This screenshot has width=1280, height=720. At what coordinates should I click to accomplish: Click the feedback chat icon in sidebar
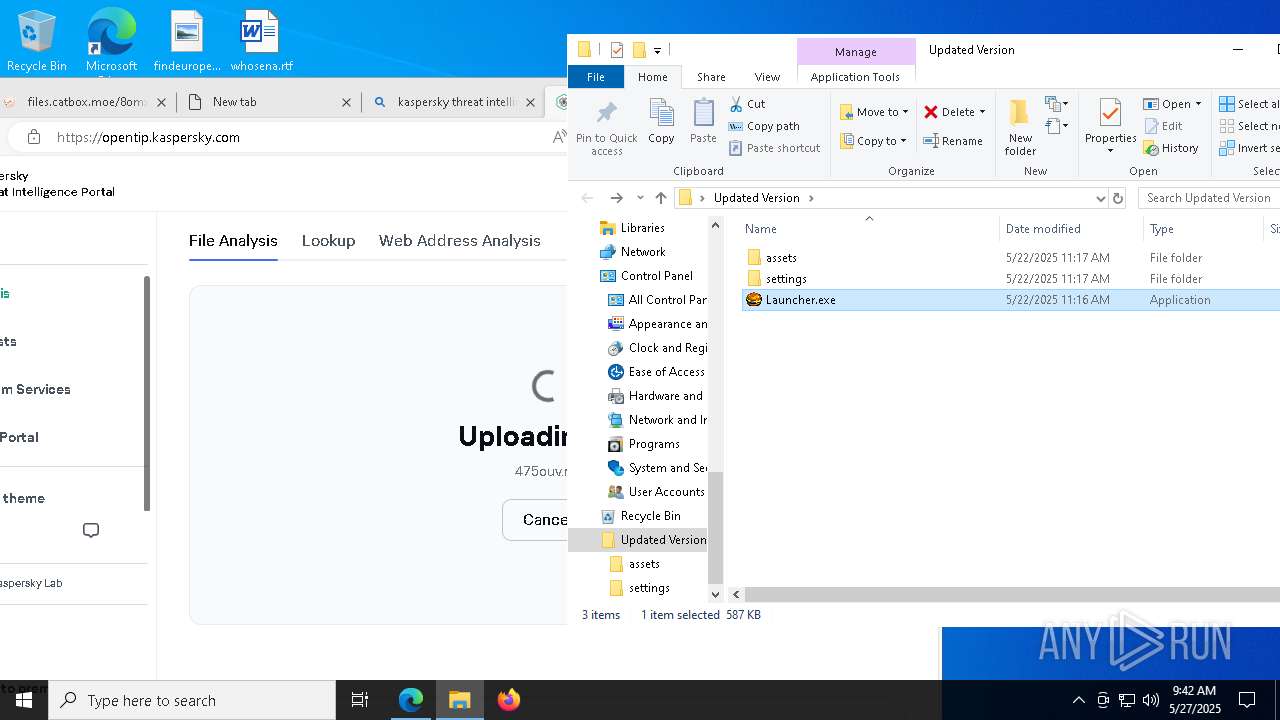pos(91,530)
